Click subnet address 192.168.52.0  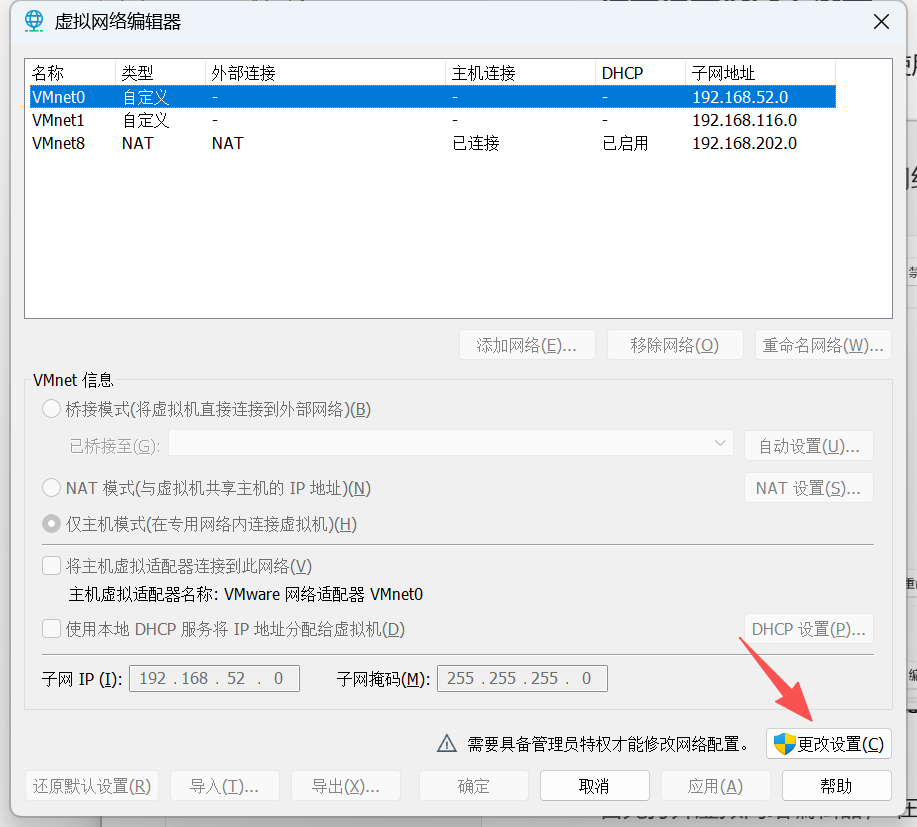740,97
